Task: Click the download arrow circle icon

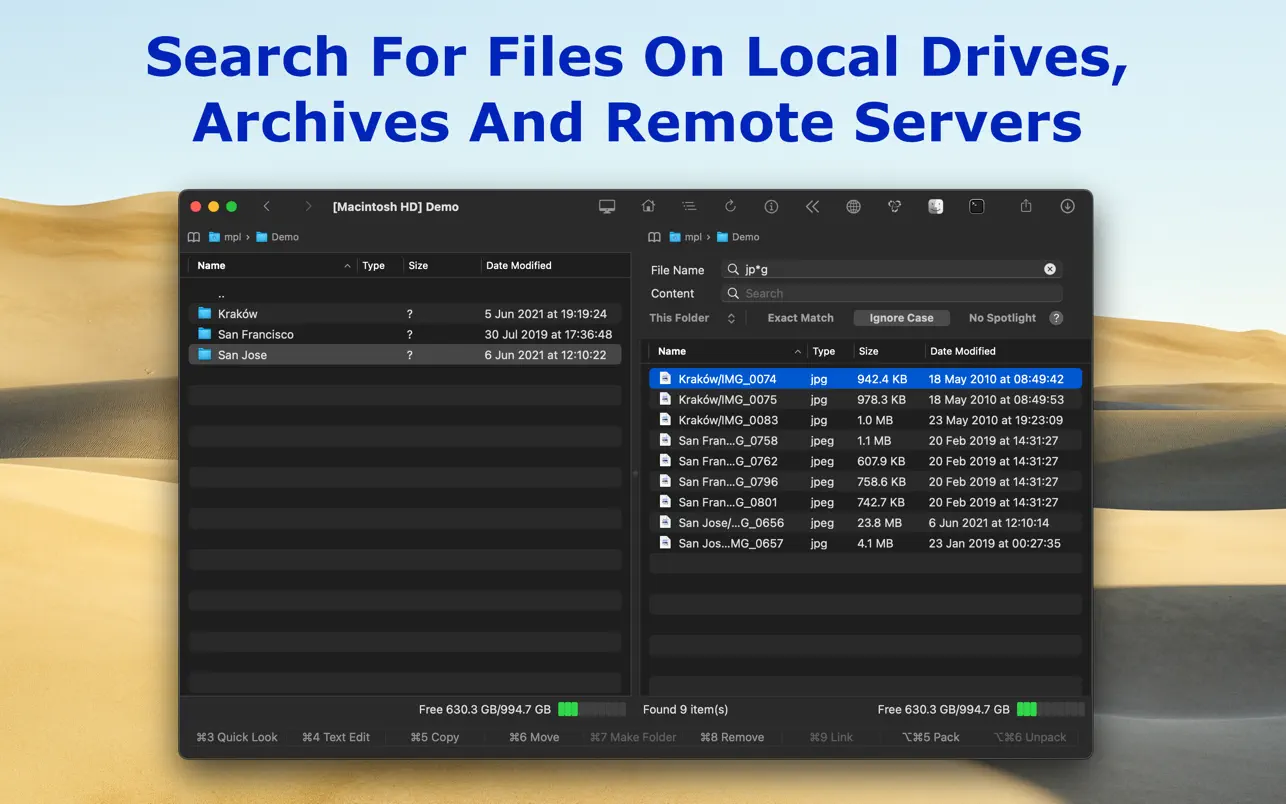Action: pyautogui.click(x=1067, y=206)
